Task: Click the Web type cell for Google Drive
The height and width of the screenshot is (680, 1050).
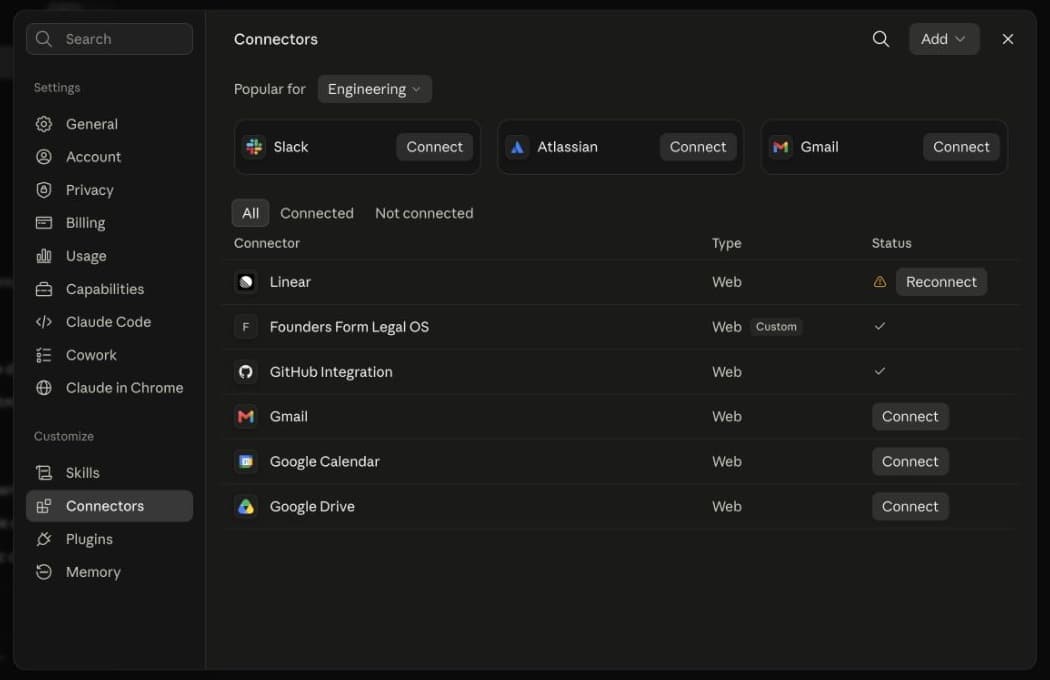Action: point(727,506)
